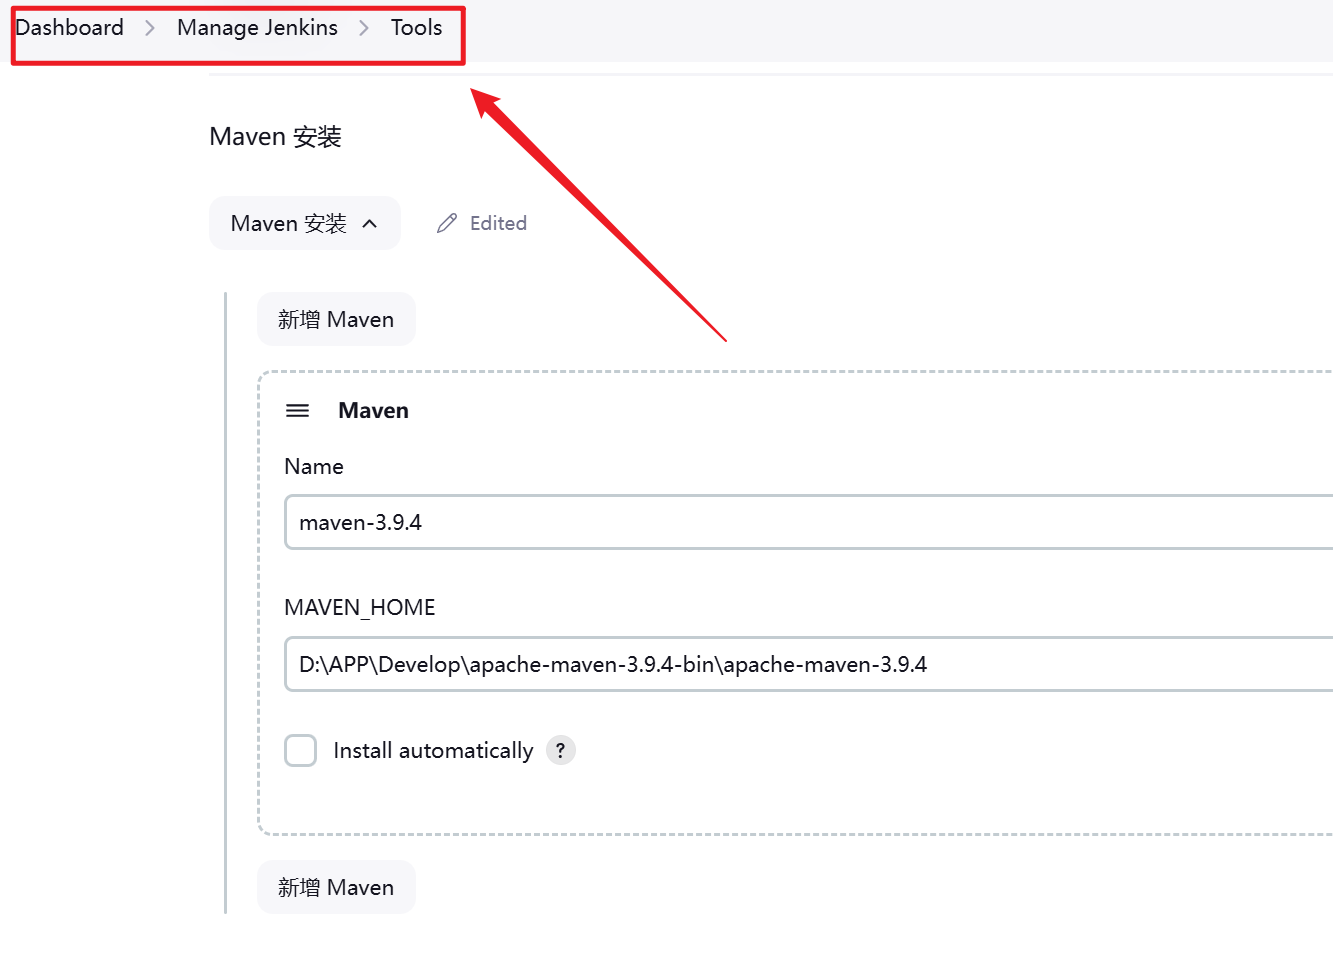Click the MAVEN_HOME label
1333x955 pixels.
[360, 607]
